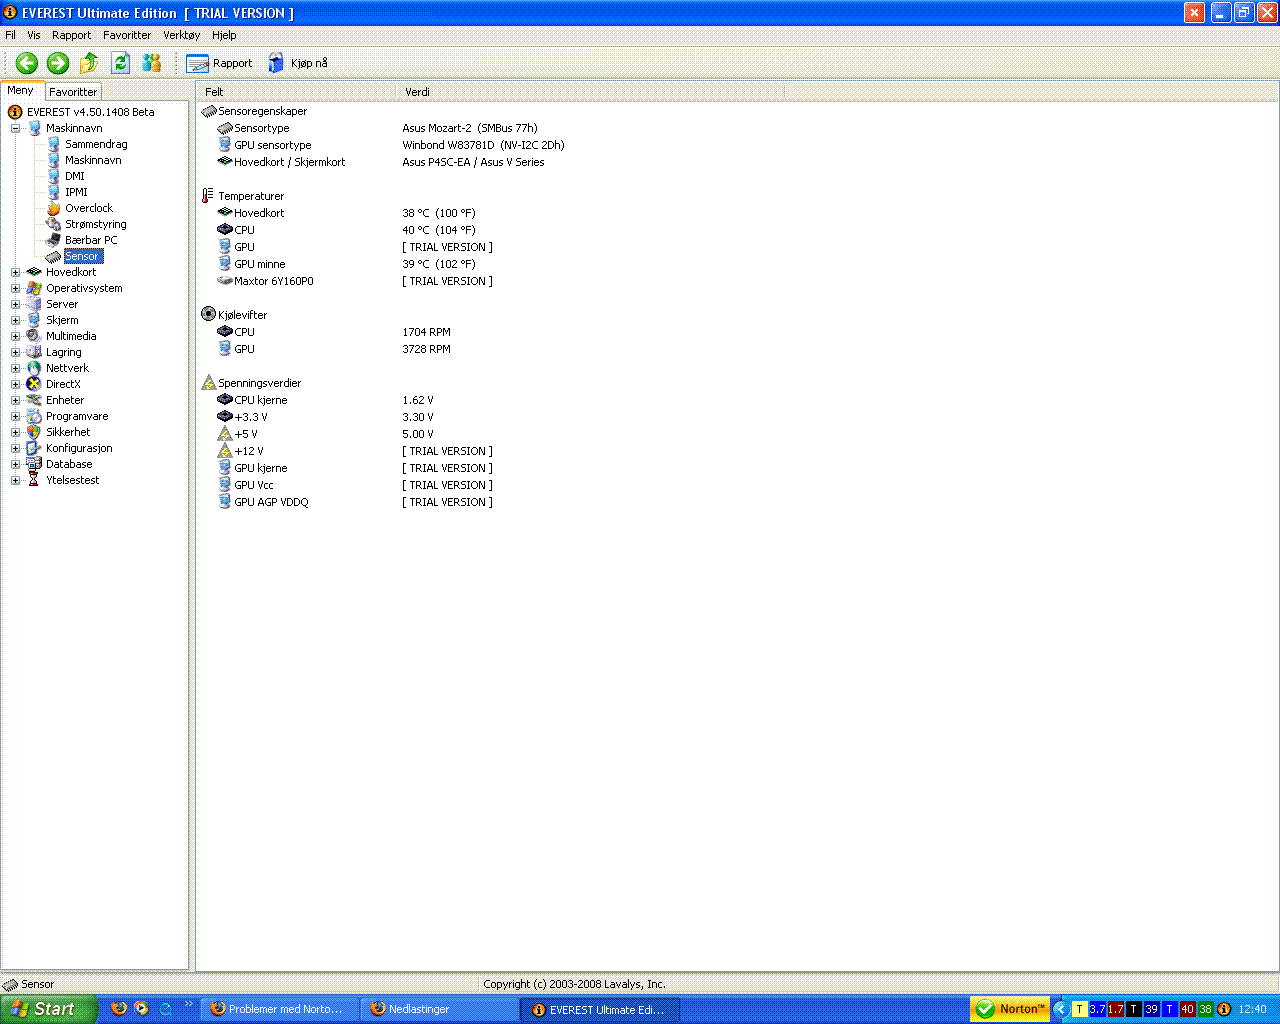Expand the Server tree branch
Image resolution: width=1280 pixels, height=1024 pixels.
[15, 304]
